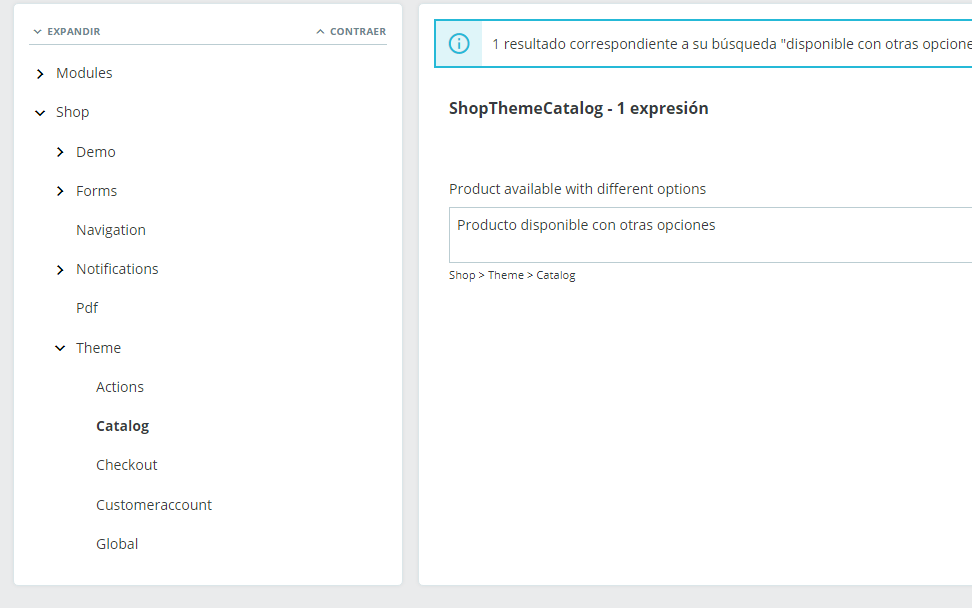
Task: Open the Pdf tree item
Action: coord(87,308)
